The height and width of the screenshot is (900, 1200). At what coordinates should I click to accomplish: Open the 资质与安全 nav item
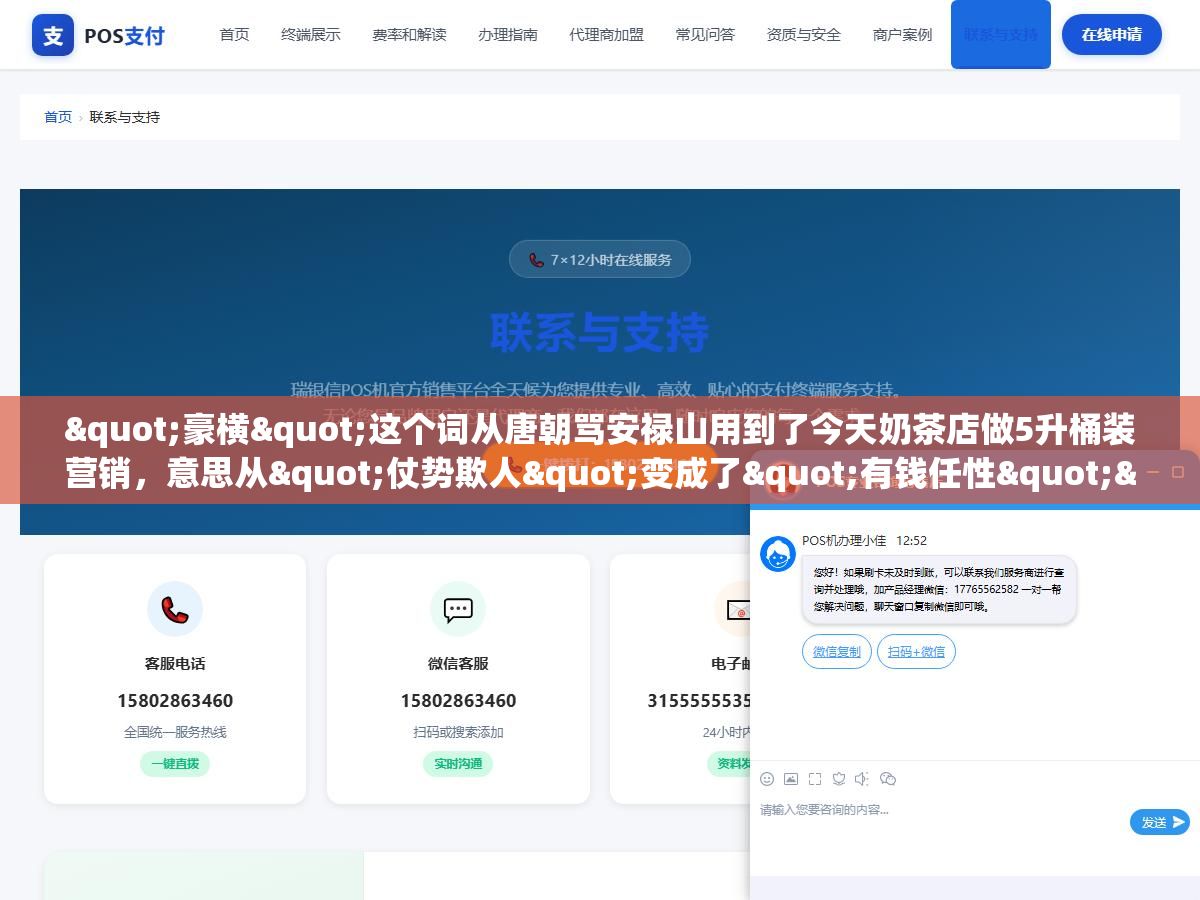pos(804,35)
